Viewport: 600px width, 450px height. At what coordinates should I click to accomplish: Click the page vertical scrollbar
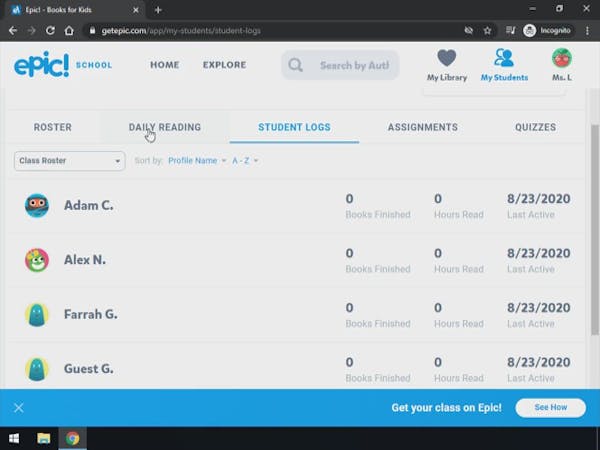point(595,230)
